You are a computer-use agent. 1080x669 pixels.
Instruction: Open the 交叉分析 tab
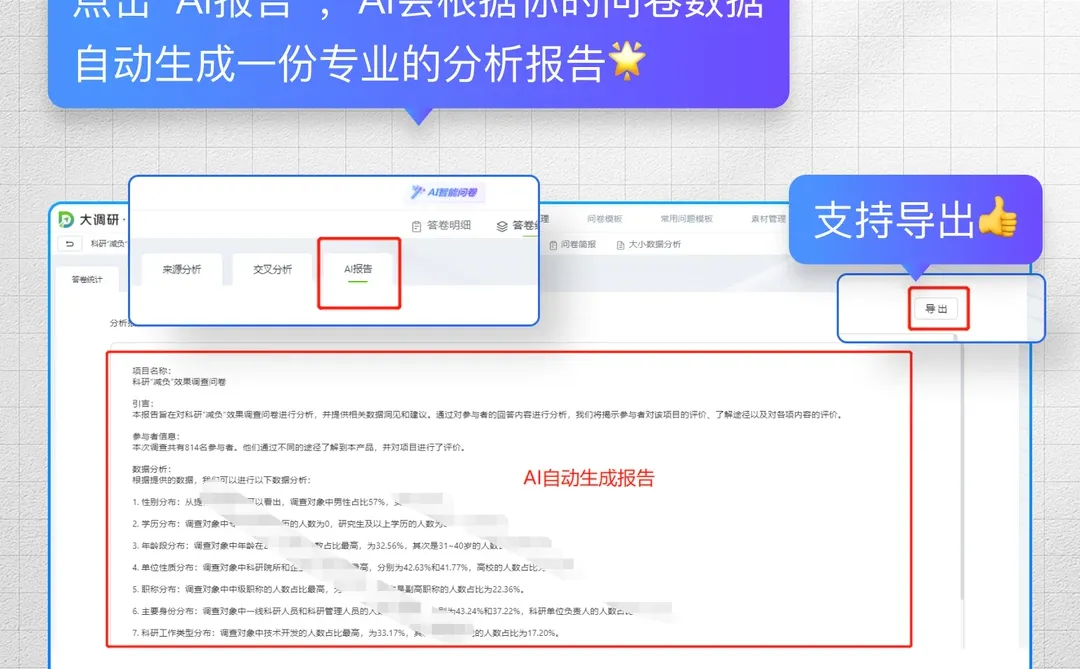coord(273,268)
